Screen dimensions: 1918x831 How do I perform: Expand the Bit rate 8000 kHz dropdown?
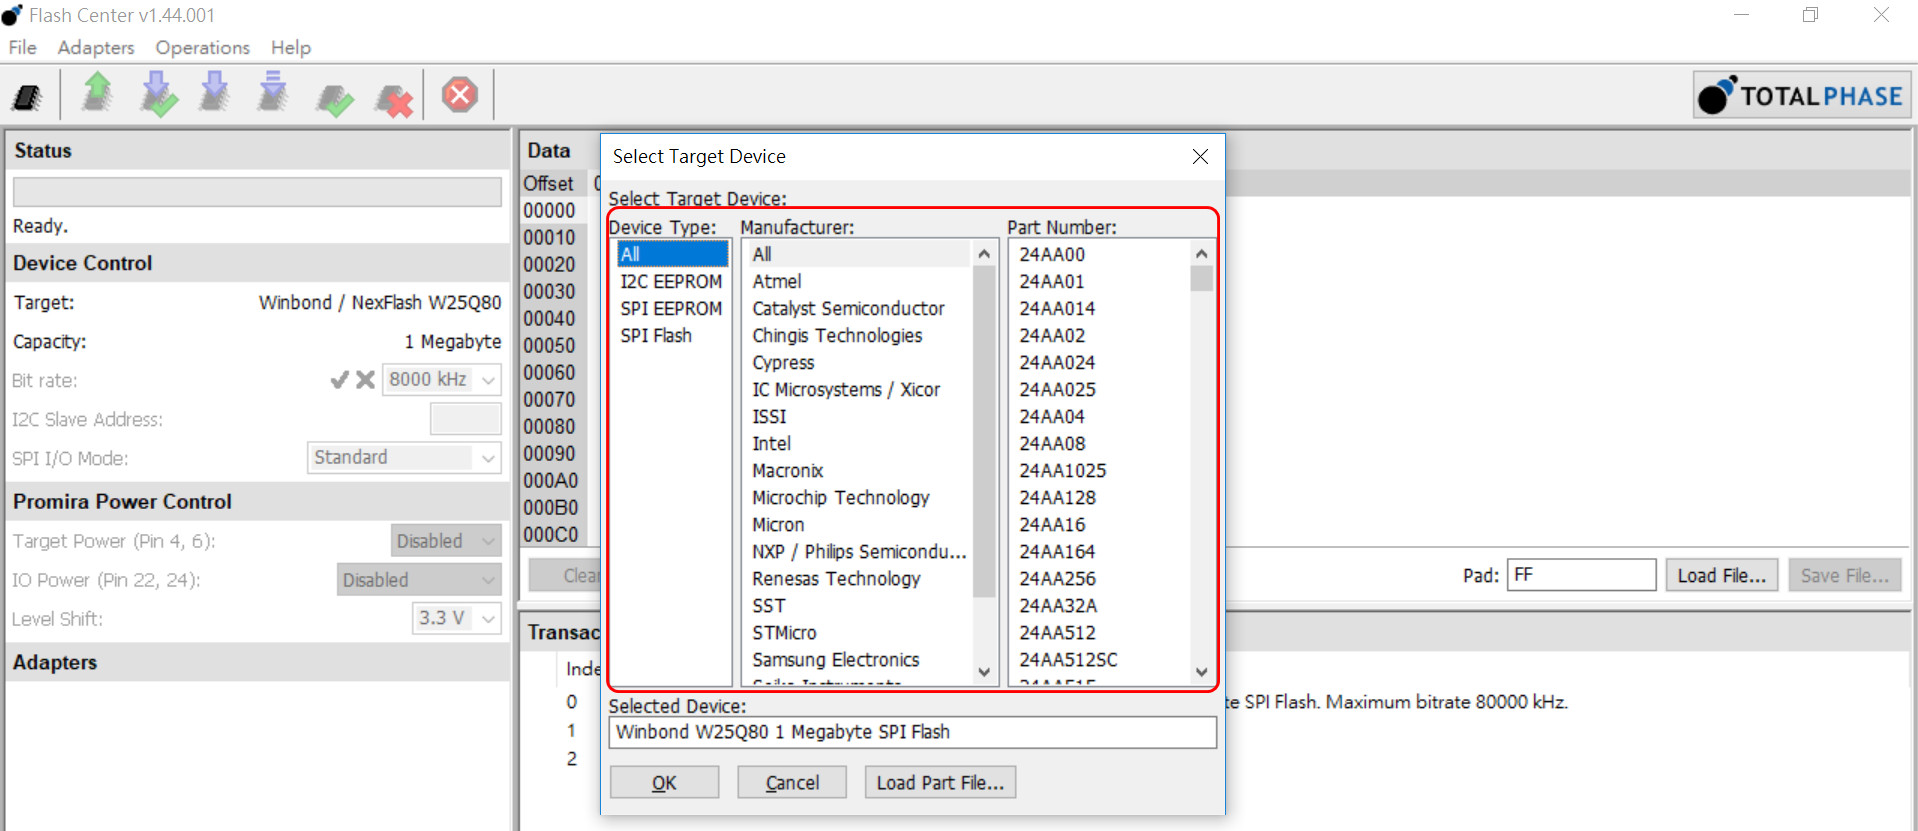click(488, 380)
